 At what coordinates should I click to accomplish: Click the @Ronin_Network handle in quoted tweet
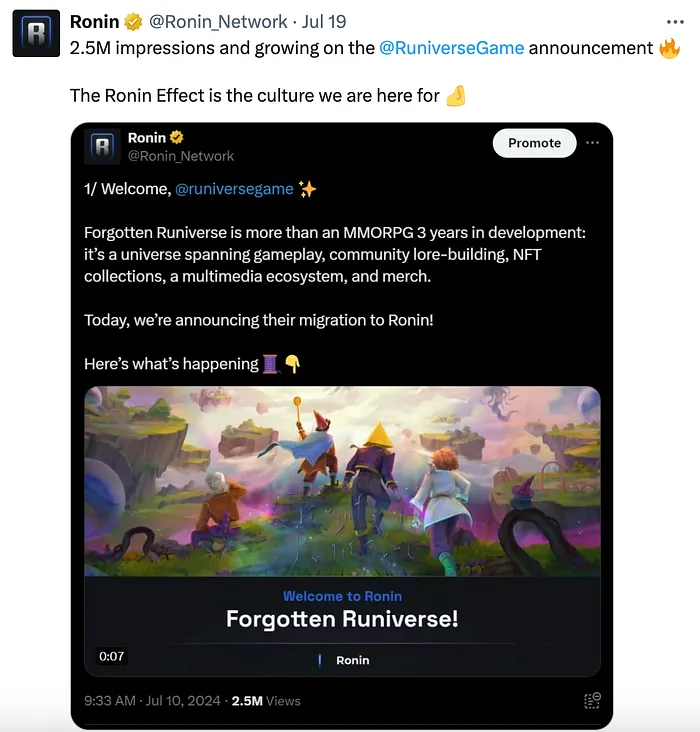181,156
